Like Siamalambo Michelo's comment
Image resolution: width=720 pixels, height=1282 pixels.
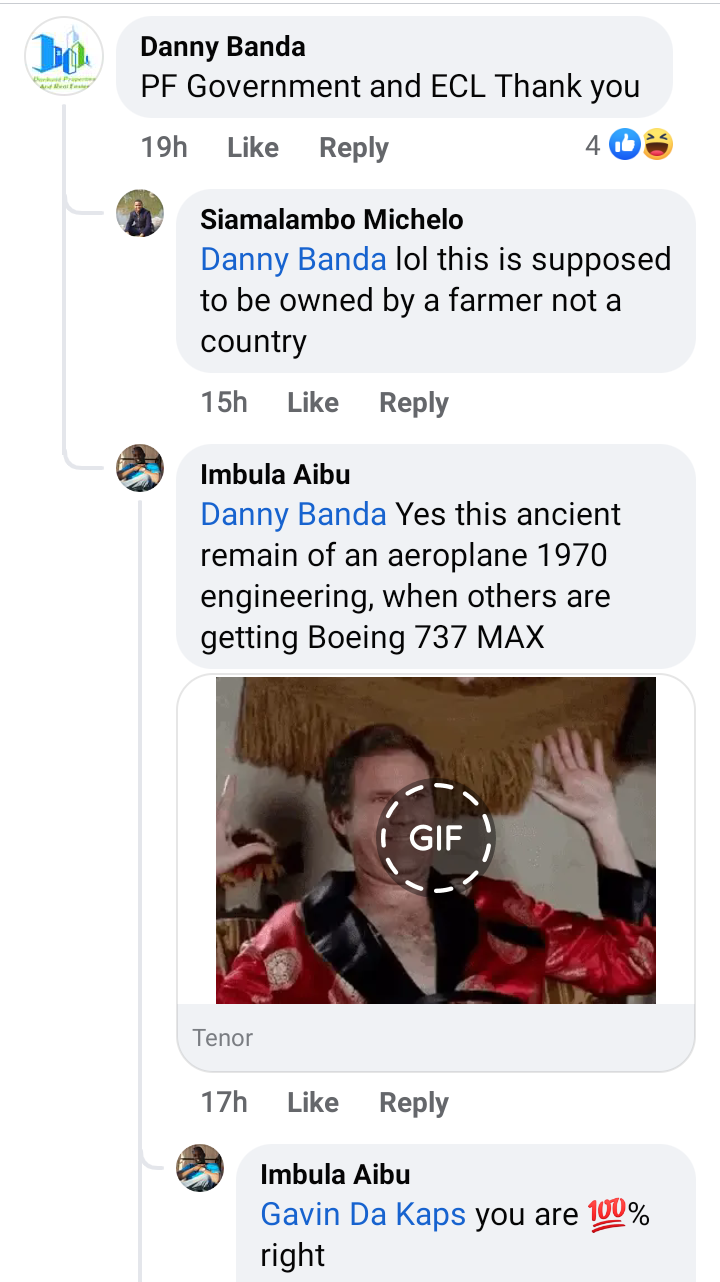pos(312,403)
